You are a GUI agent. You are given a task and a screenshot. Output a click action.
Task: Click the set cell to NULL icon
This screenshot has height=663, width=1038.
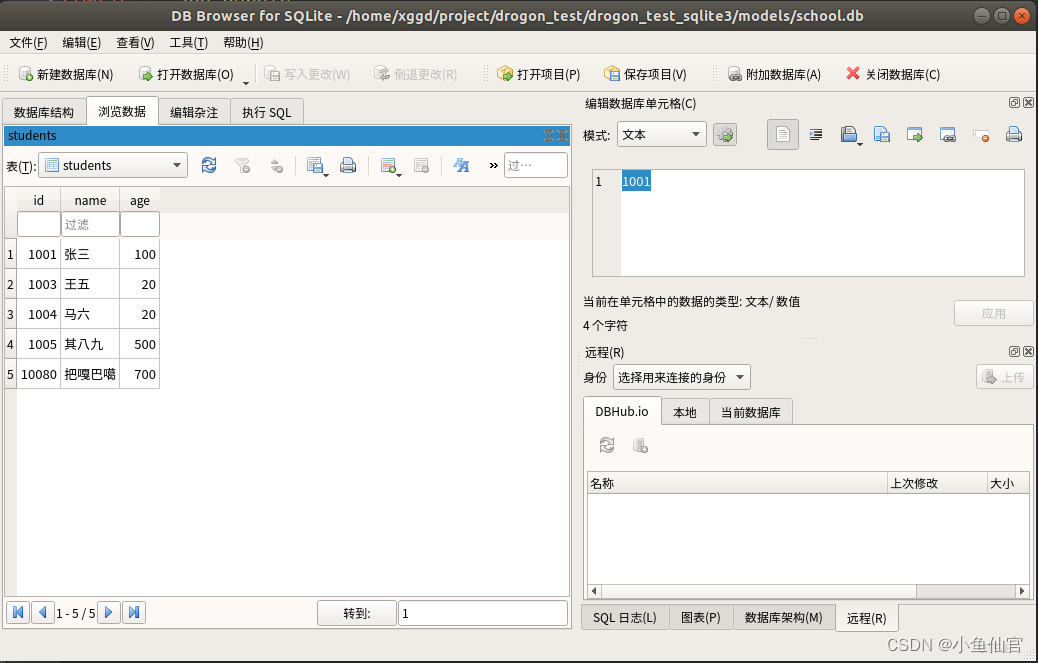(x=981, y=136)
